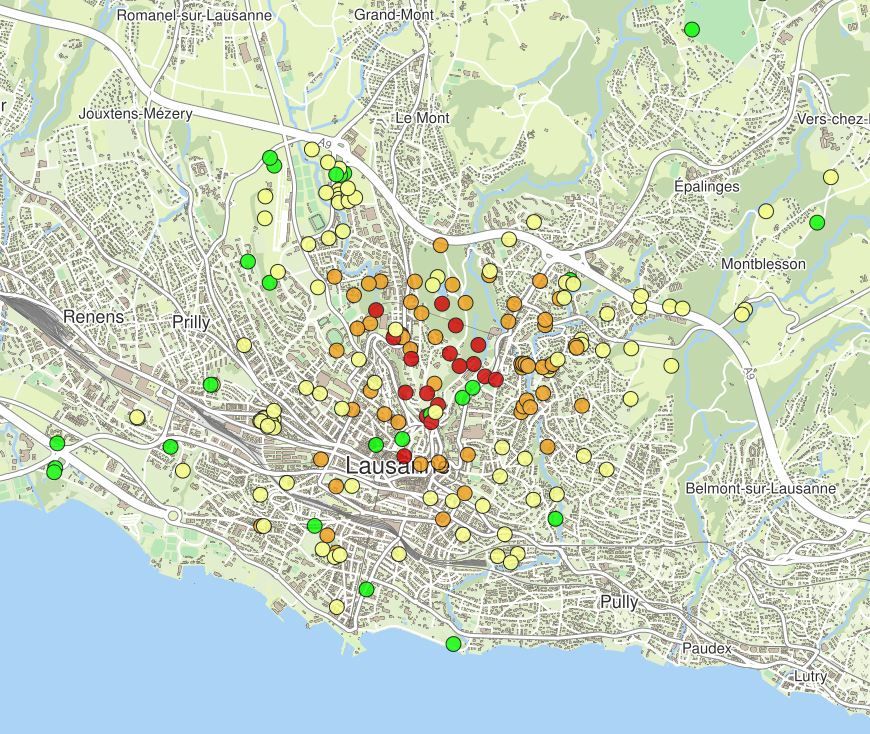
Task: Select the Renens label on the map
Action: pyautogui.click(x=93, y=317)
